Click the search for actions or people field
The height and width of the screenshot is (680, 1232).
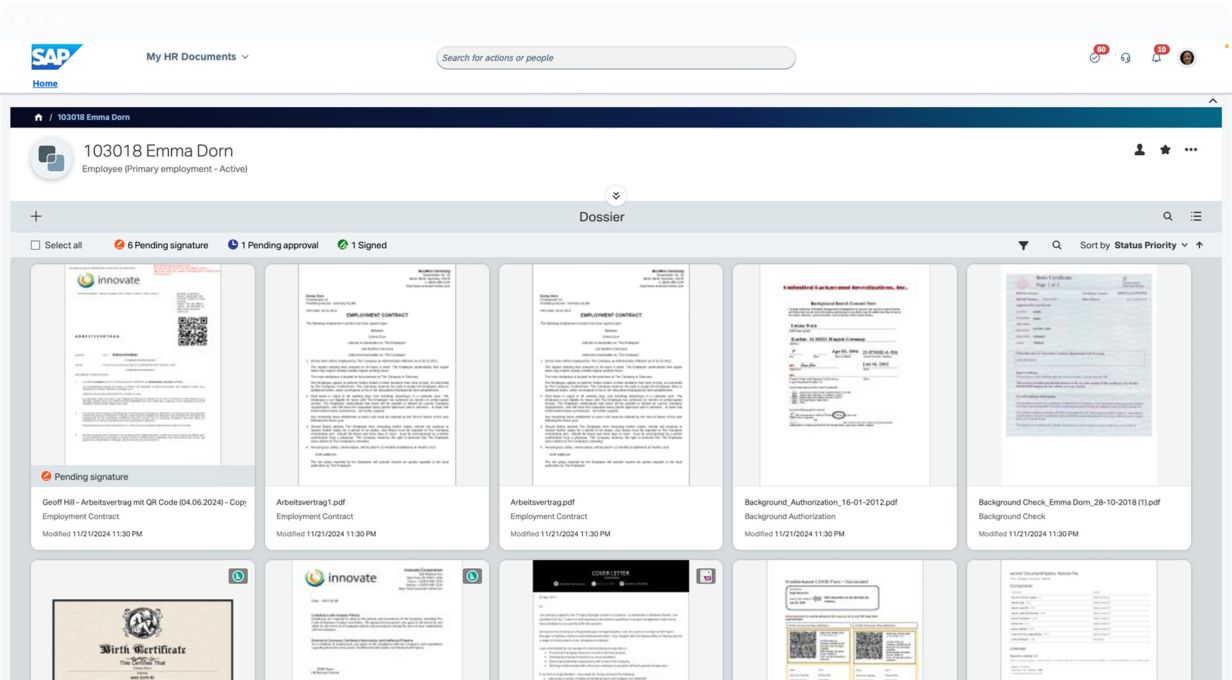(x=615, y=58)
